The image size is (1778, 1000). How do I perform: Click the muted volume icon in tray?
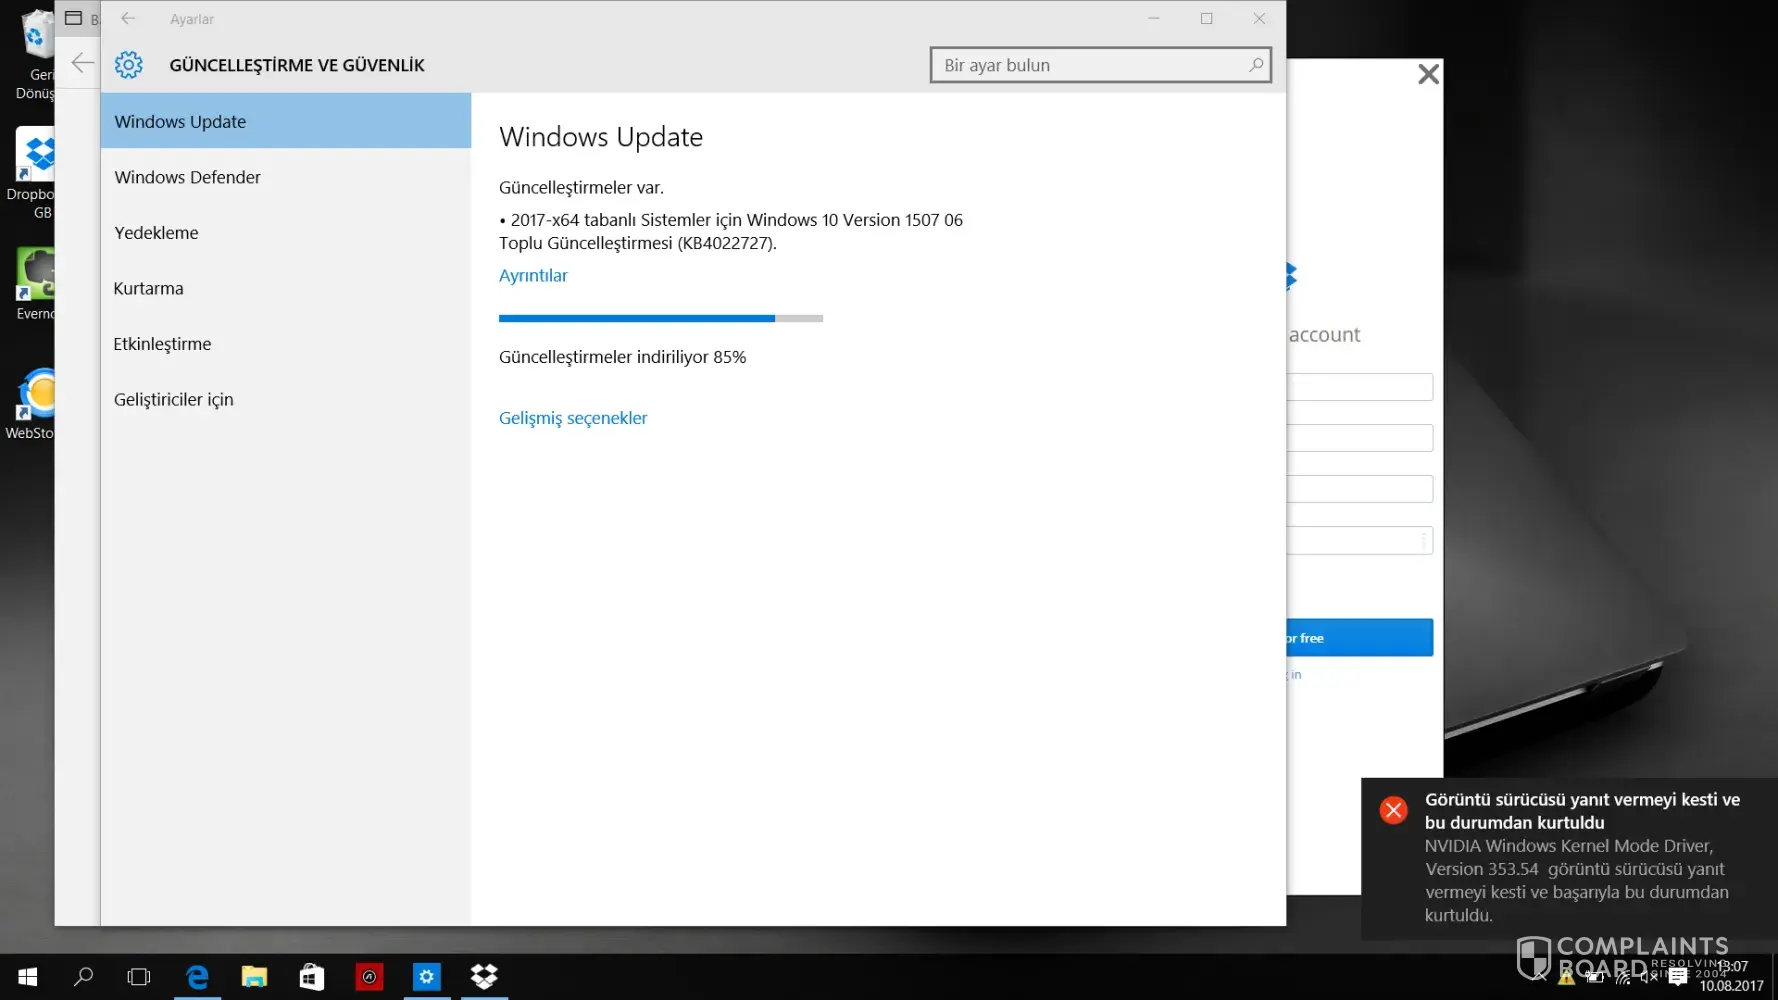click(1649, 977)
